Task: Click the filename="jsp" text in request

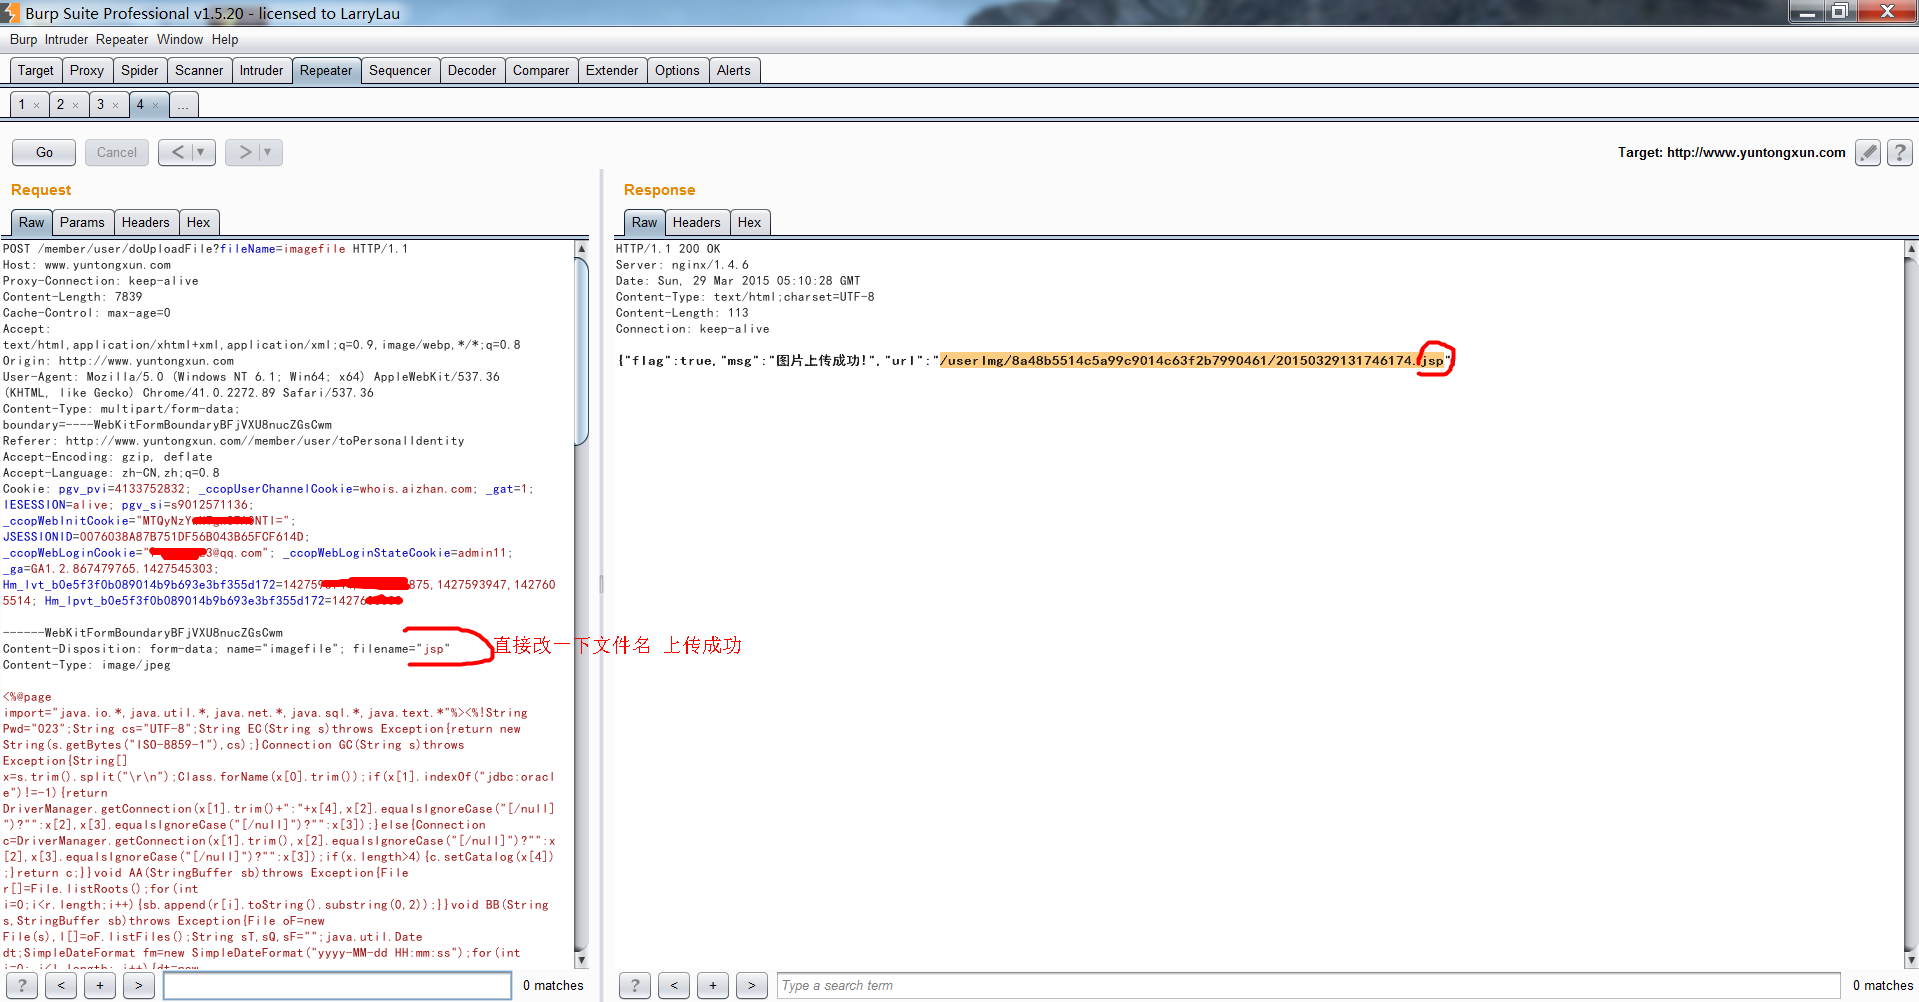Action: coord(402,649)
